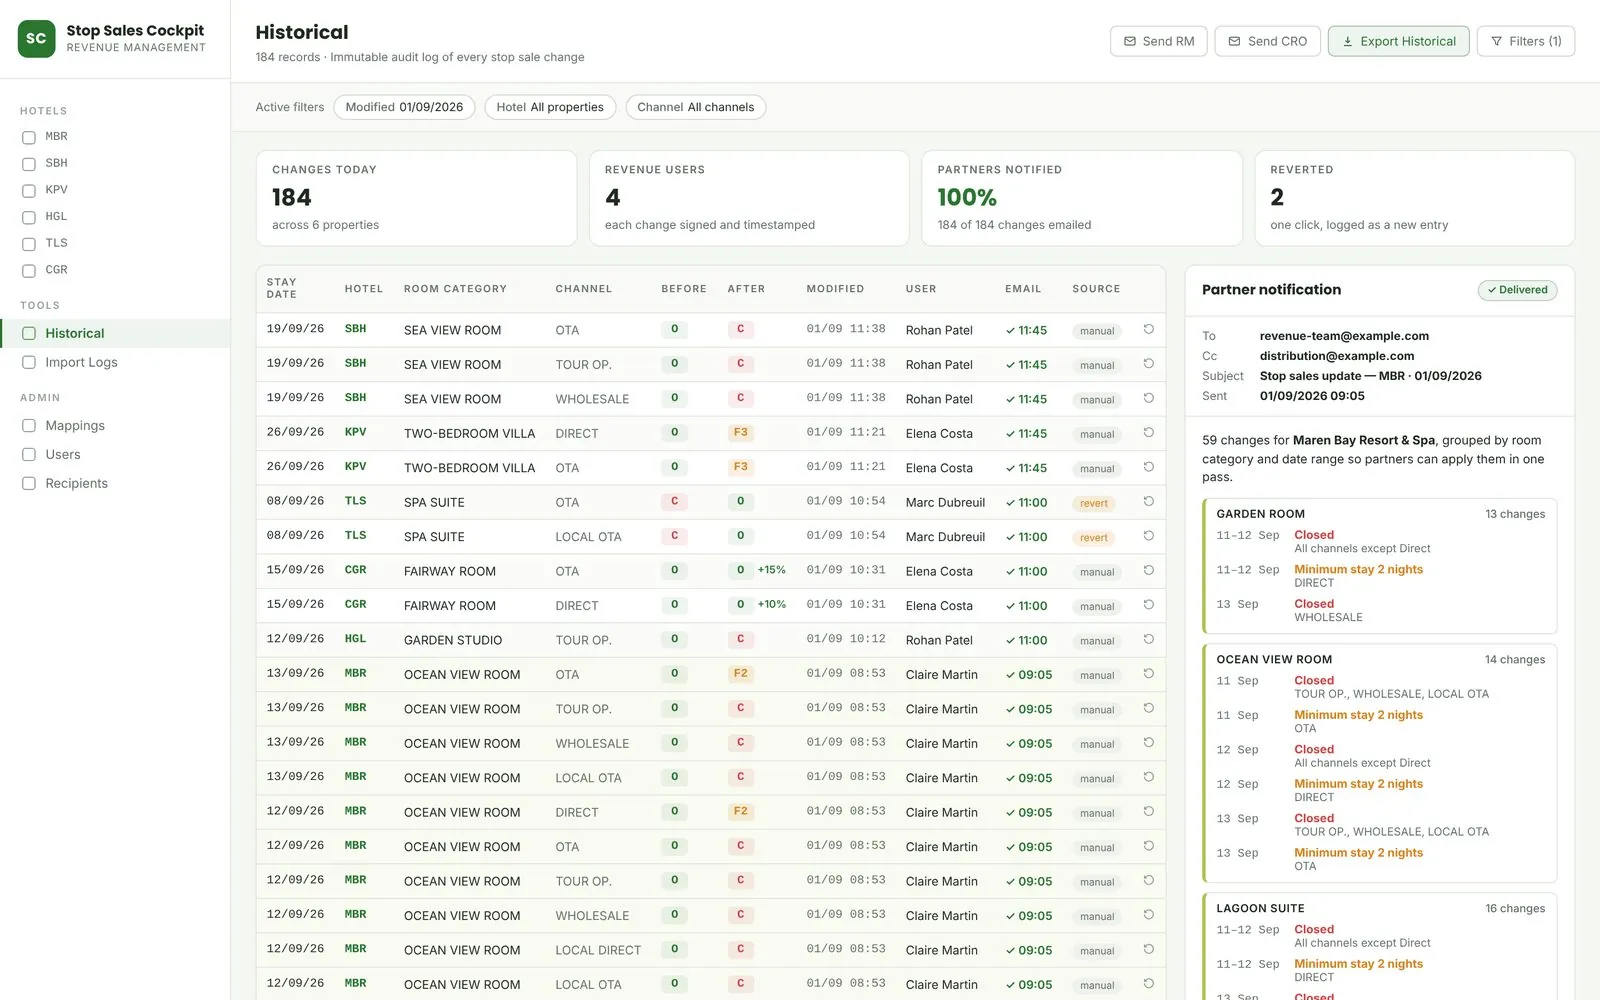Click the green SC app logo

point(36,39)
